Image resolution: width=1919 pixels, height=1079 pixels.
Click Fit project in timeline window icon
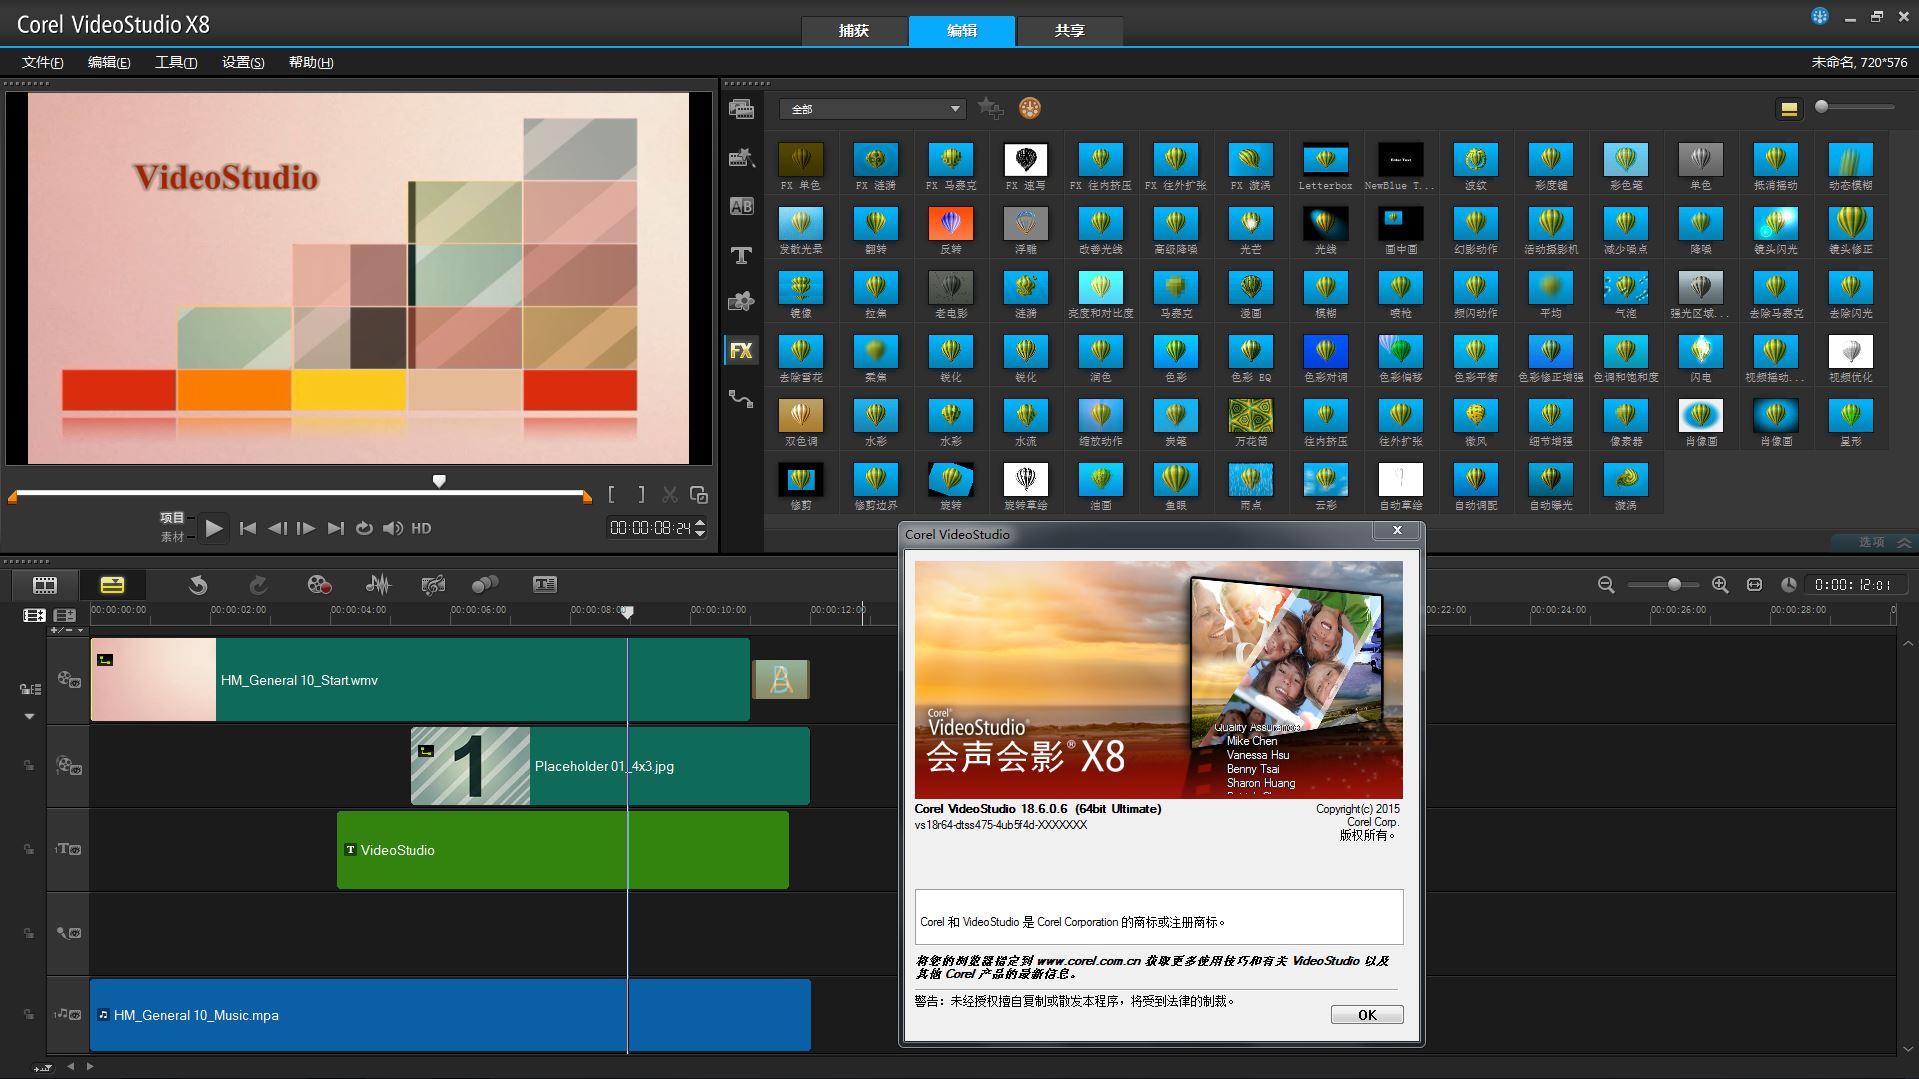[1754, 585]
